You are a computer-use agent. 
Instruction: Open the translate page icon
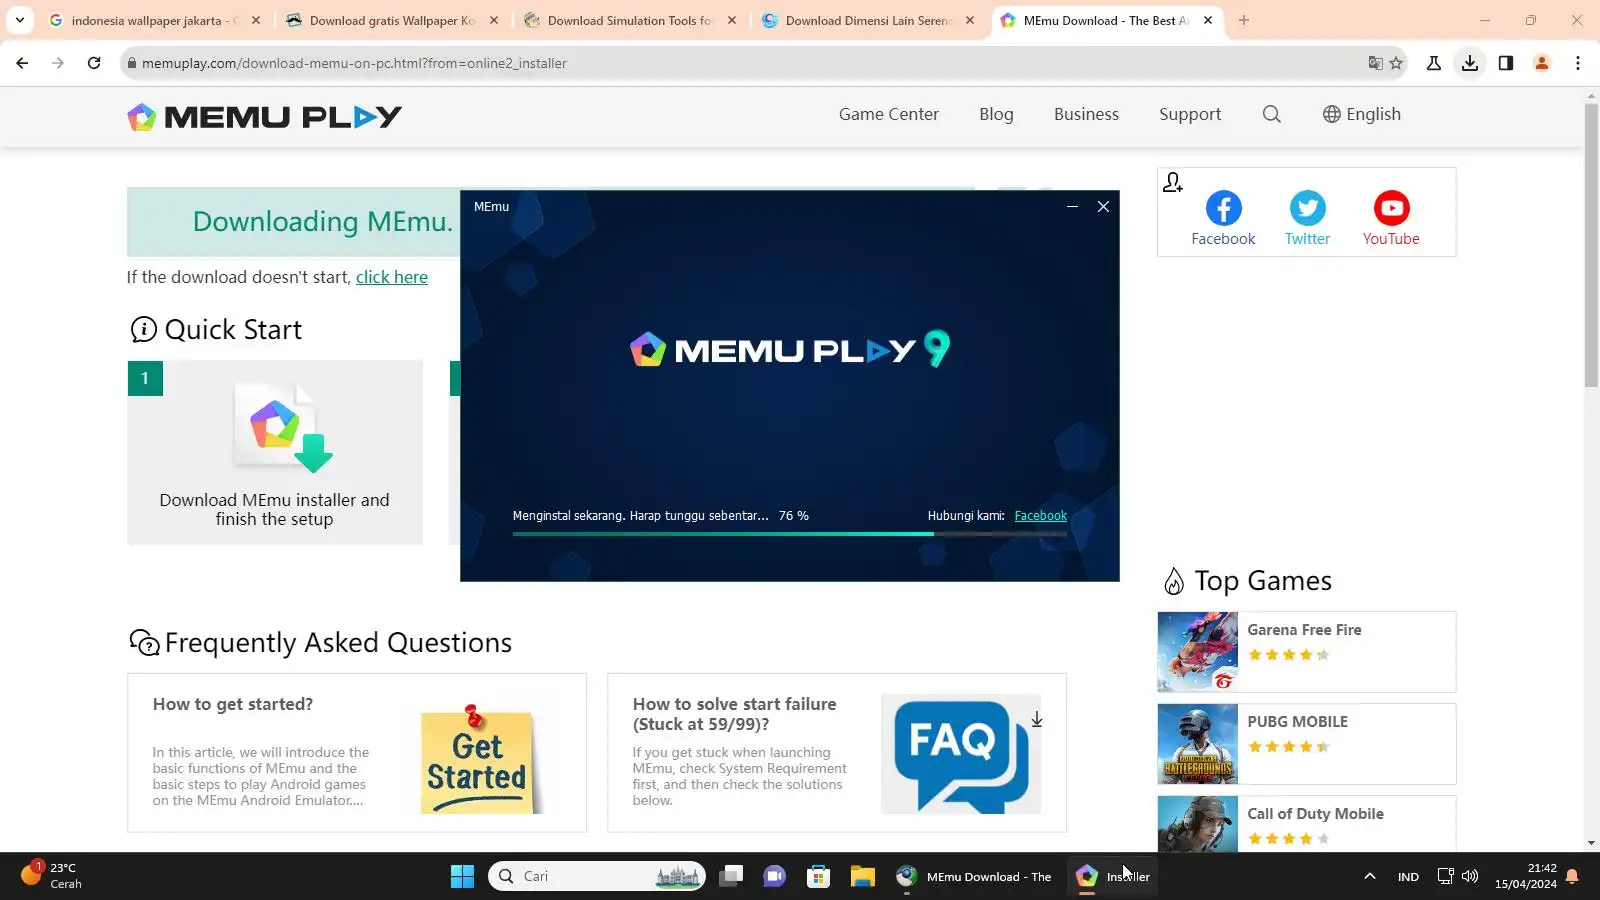1375,63
